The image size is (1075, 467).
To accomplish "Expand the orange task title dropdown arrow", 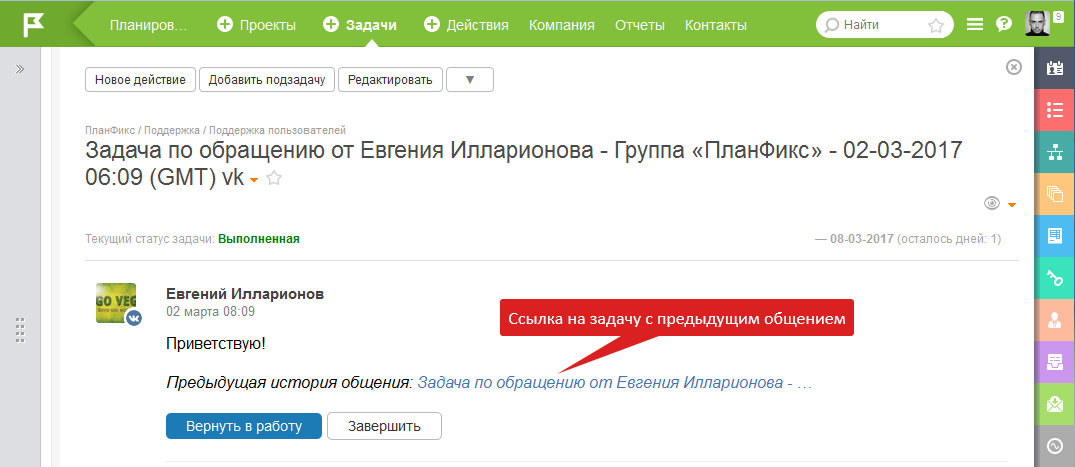I will point(254,180).
